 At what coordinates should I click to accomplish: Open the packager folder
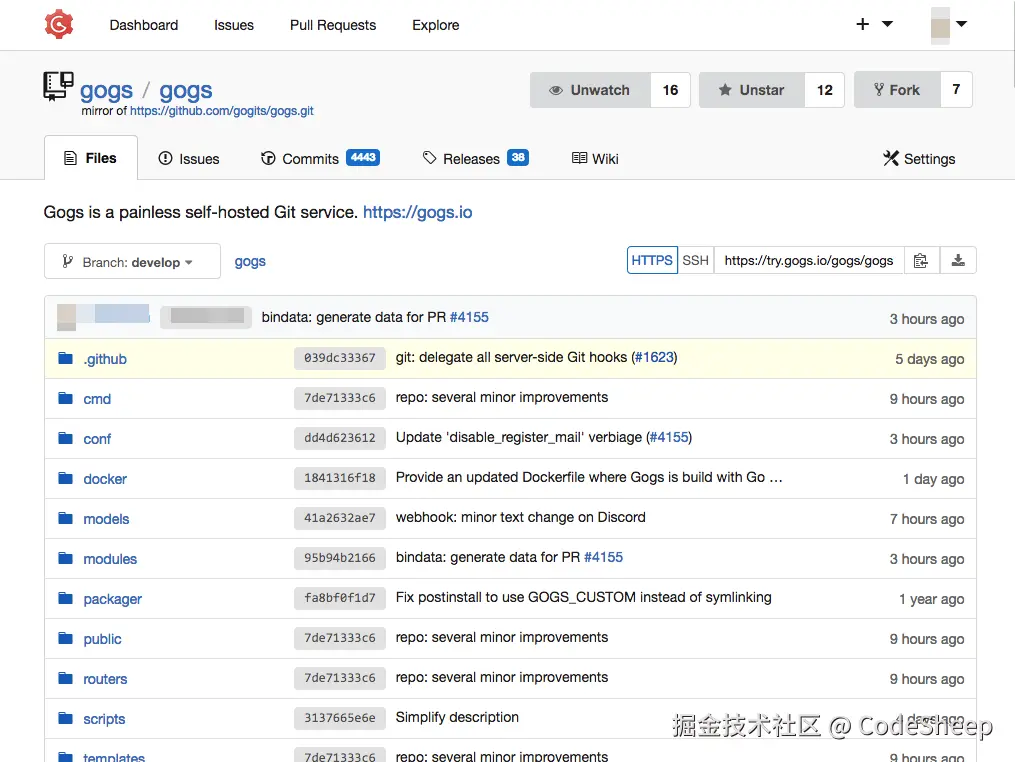(113, 600)
